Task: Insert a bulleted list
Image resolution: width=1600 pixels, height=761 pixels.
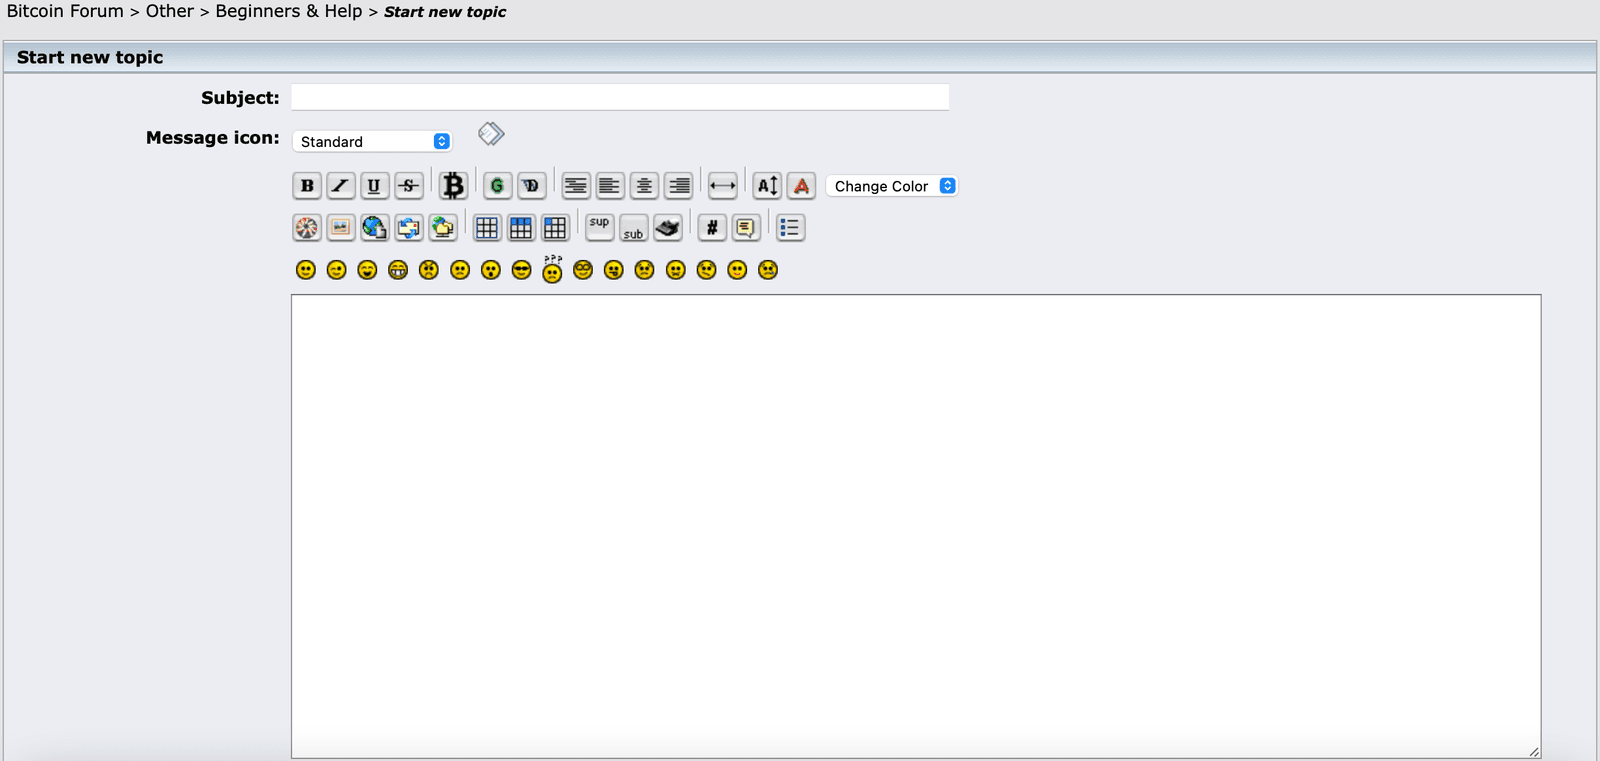Action: [790, 228]
